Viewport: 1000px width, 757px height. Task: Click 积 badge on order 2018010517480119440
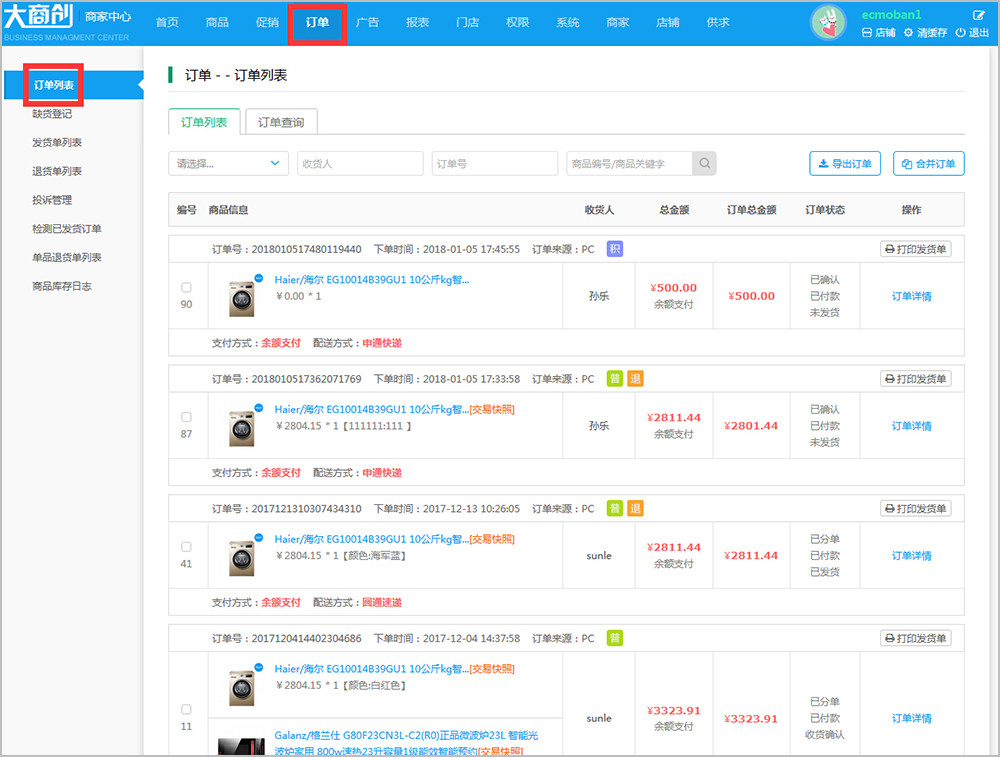click(x=614, y=249)
